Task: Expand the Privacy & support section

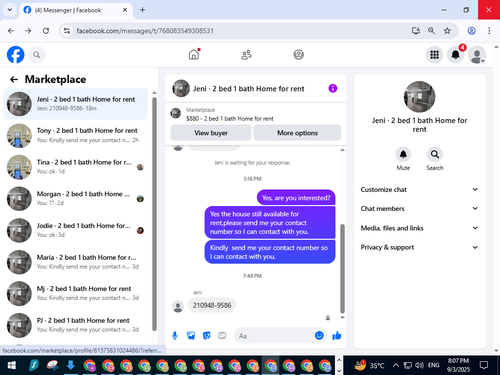Action: click(x=419, y=247)
